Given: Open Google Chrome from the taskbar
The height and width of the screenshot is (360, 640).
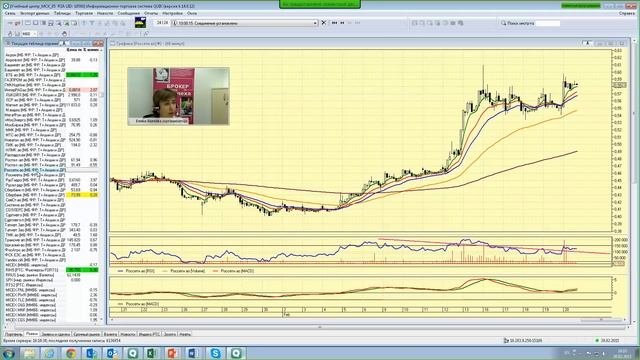Looking at the screenshot, I should pos(71,353).
